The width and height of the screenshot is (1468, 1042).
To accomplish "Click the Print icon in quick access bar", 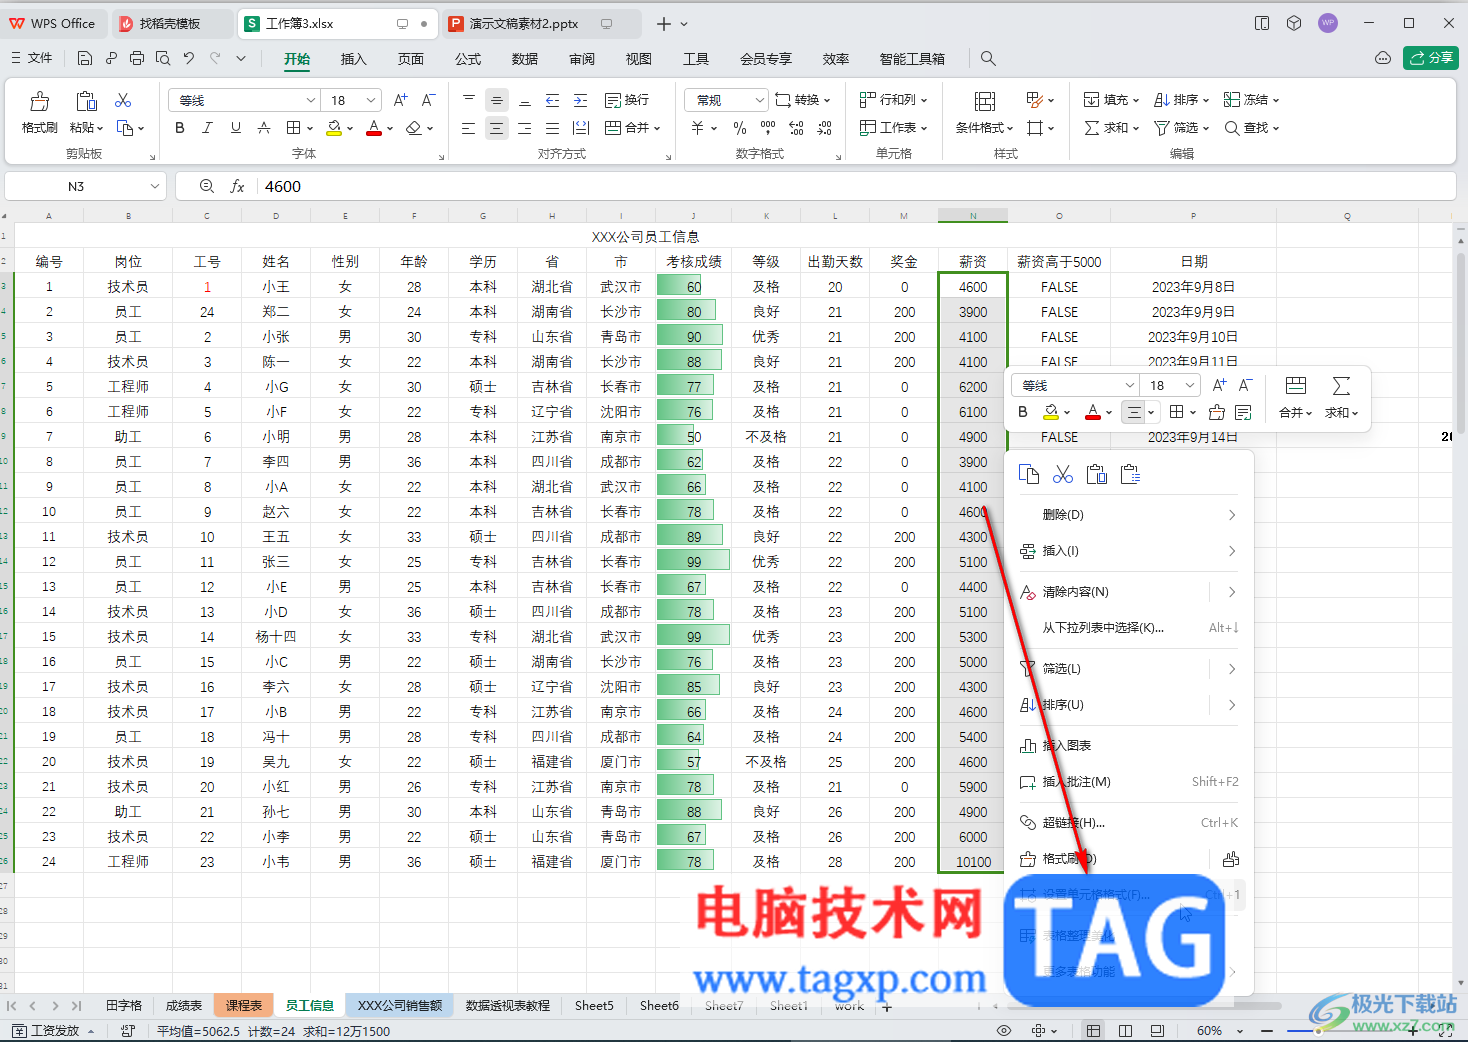I will click(137, 58).
